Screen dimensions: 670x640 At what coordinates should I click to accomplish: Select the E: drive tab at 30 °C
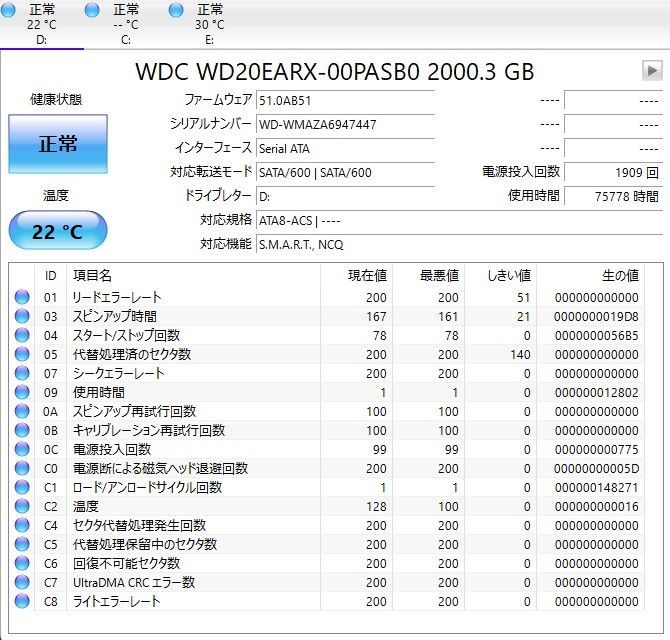click(x=209, y=24)
